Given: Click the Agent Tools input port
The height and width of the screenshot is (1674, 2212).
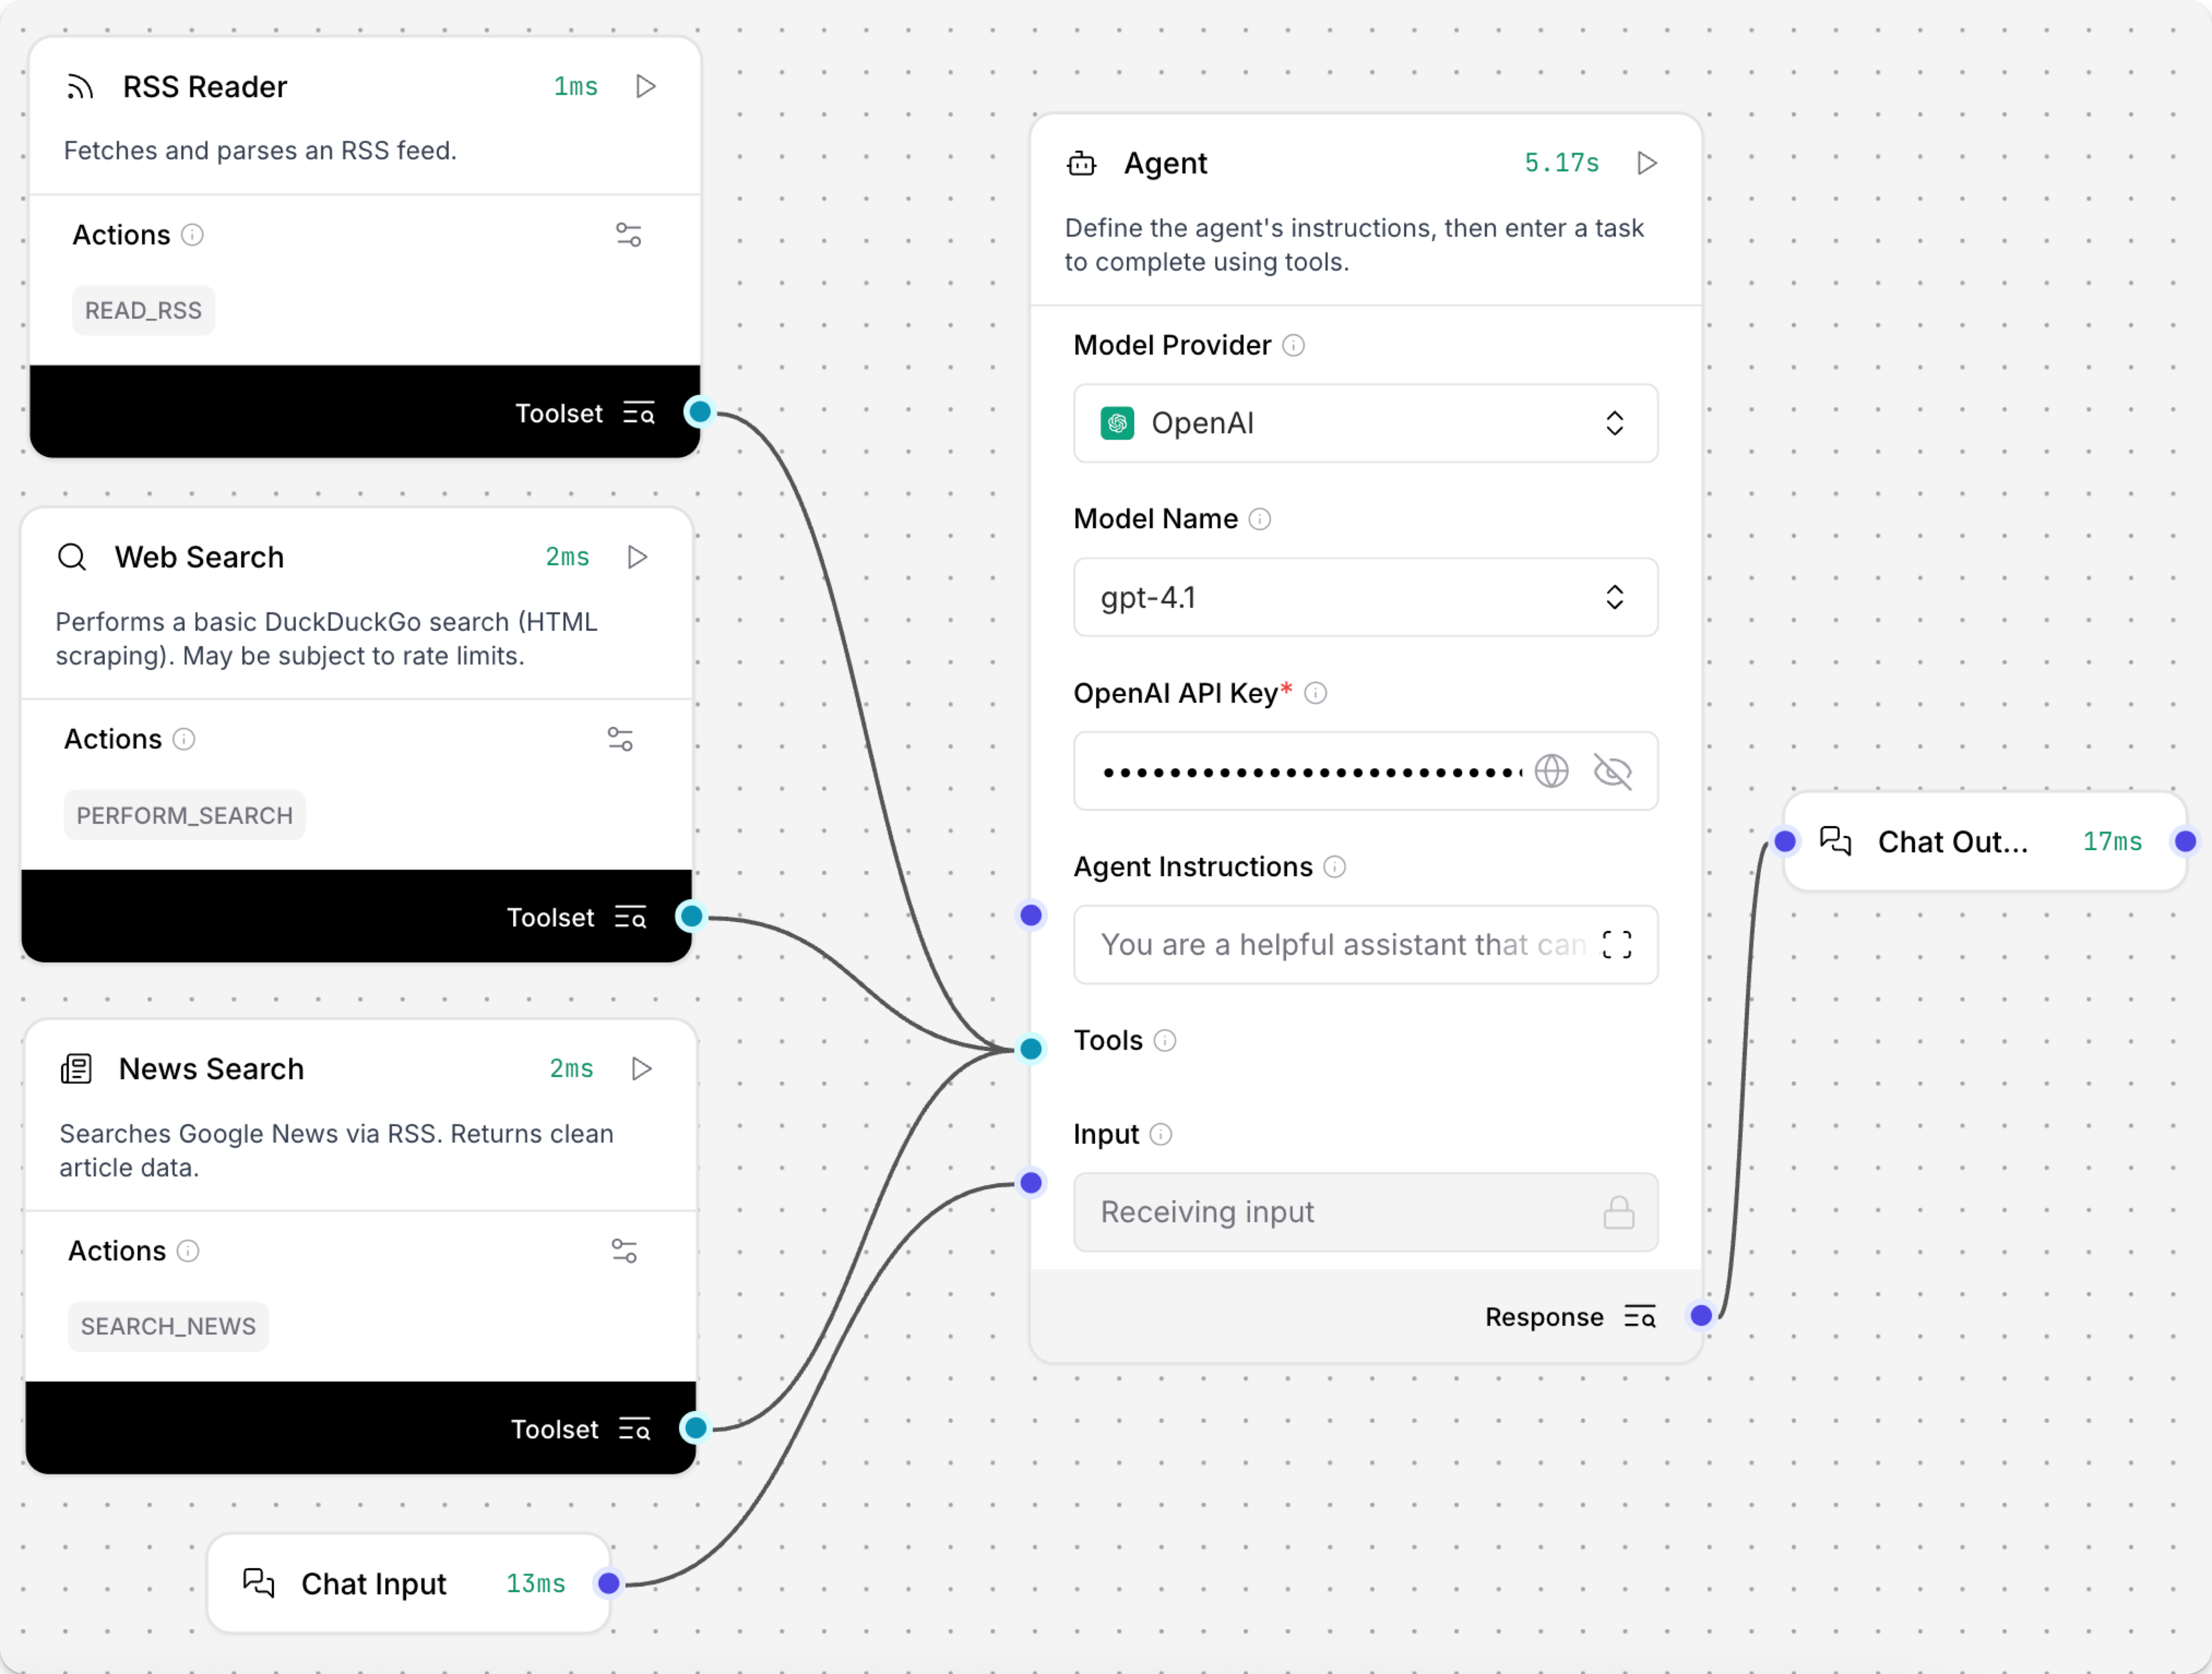Looking at the screenshot, I should coord(1031,1049).
